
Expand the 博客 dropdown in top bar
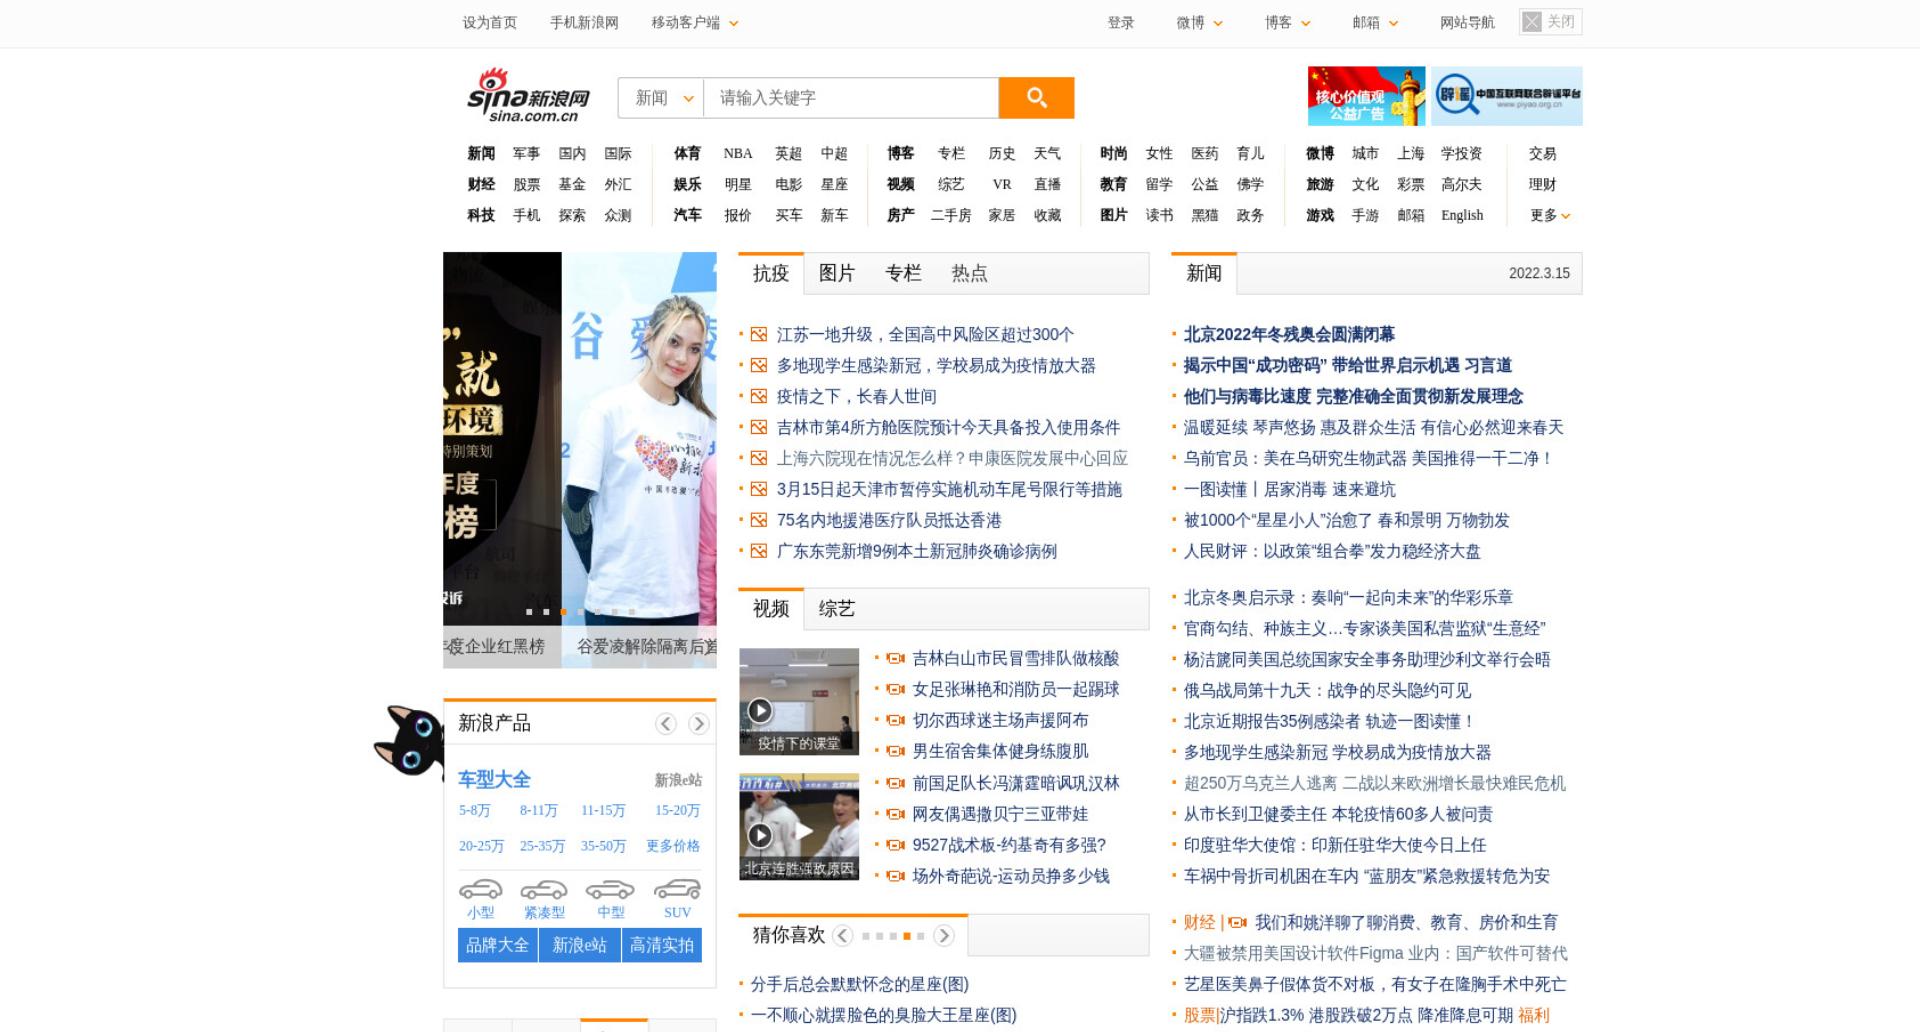1287,23
